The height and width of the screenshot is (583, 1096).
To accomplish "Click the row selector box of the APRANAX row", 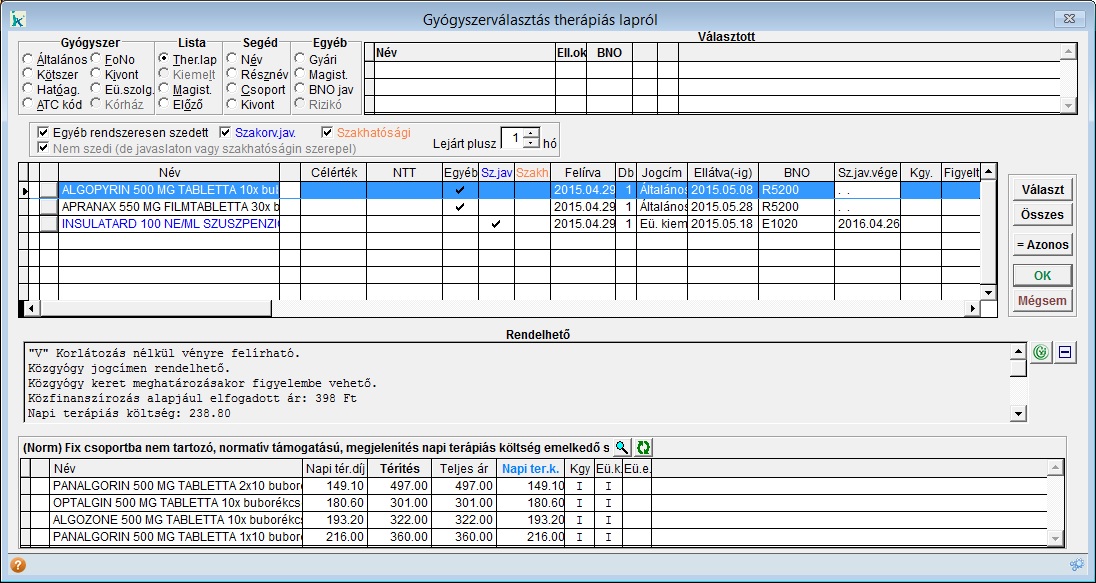I will point(49,206).
